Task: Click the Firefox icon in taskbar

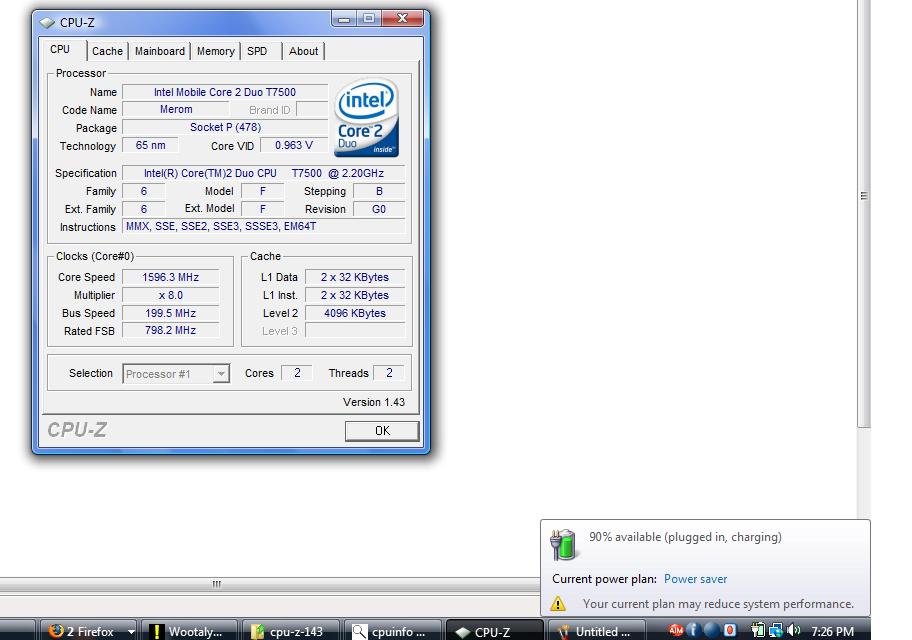Action: tap(56, 631)
